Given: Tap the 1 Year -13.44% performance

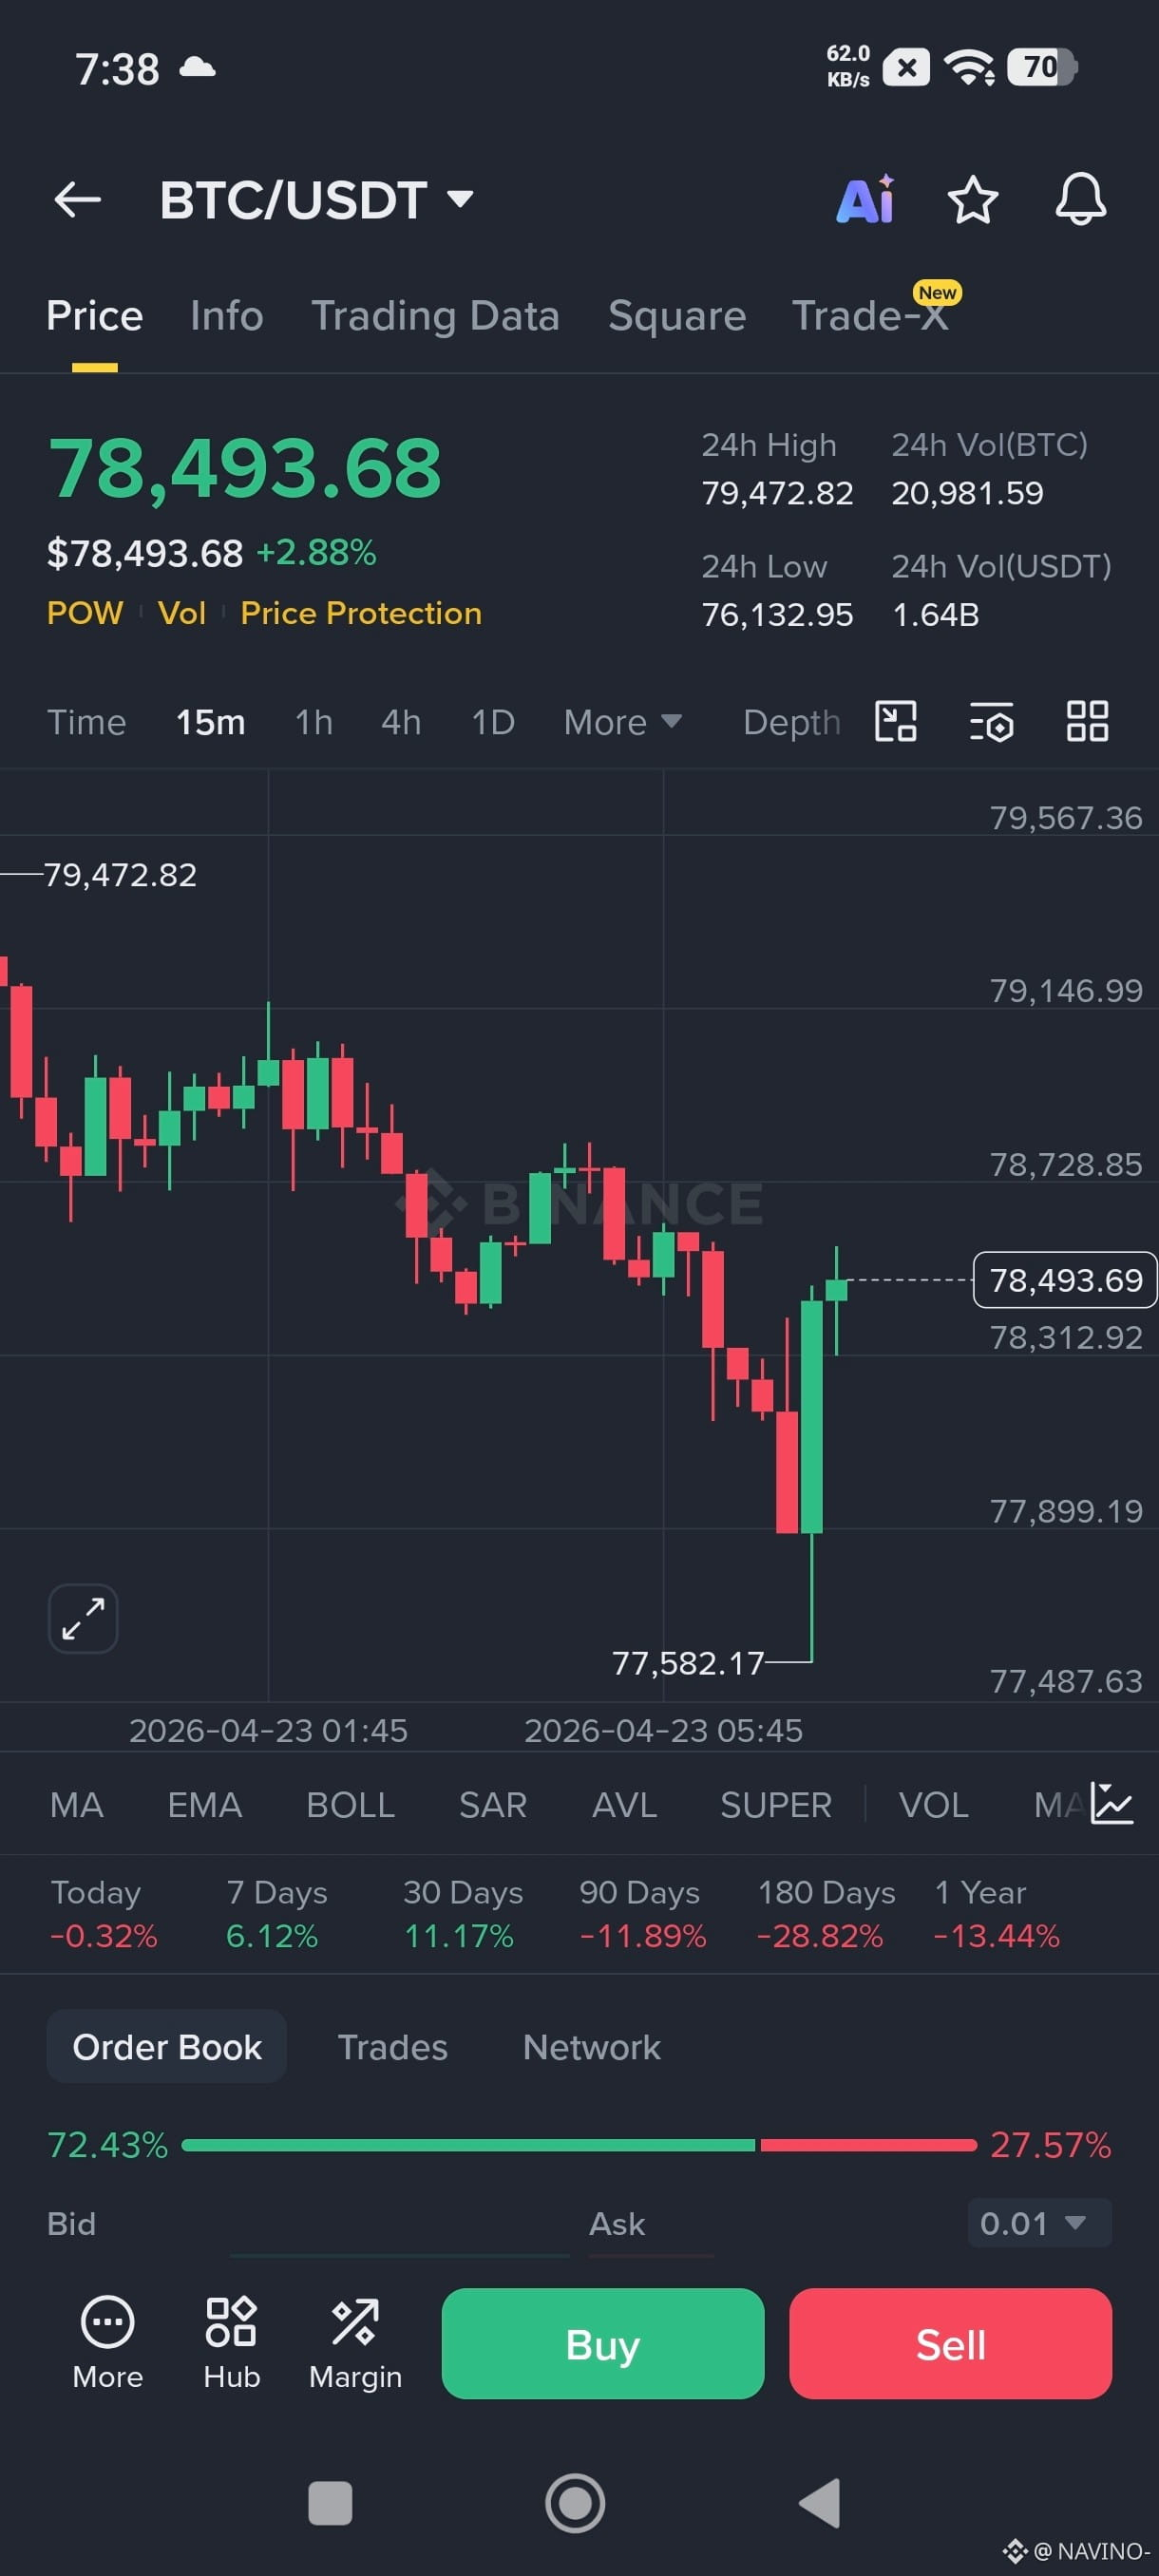Looking at the screenshot, I should coord(996,1914).
